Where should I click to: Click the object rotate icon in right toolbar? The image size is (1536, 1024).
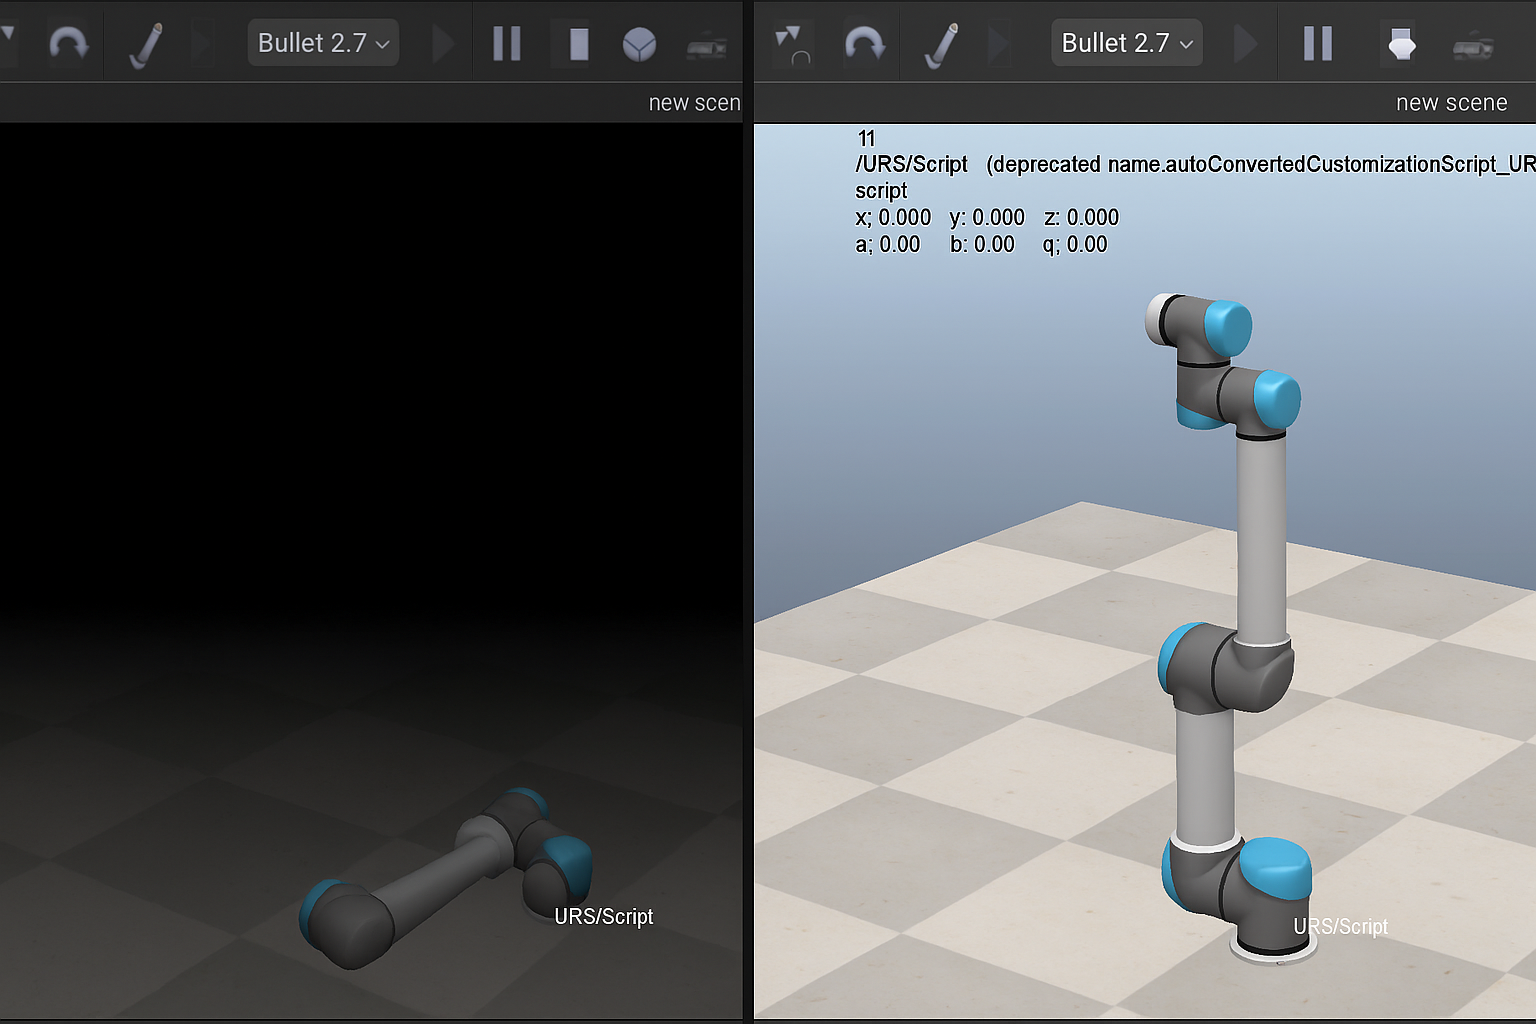pos(864,44)
